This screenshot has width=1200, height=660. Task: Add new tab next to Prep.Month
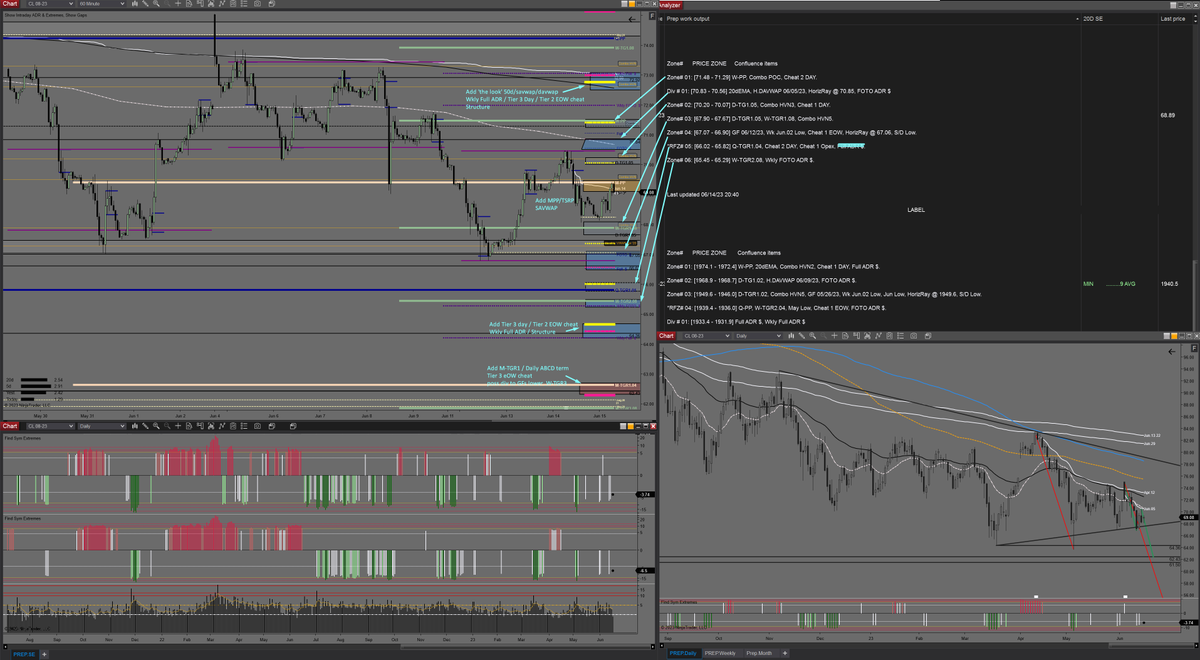coord(785,653)
